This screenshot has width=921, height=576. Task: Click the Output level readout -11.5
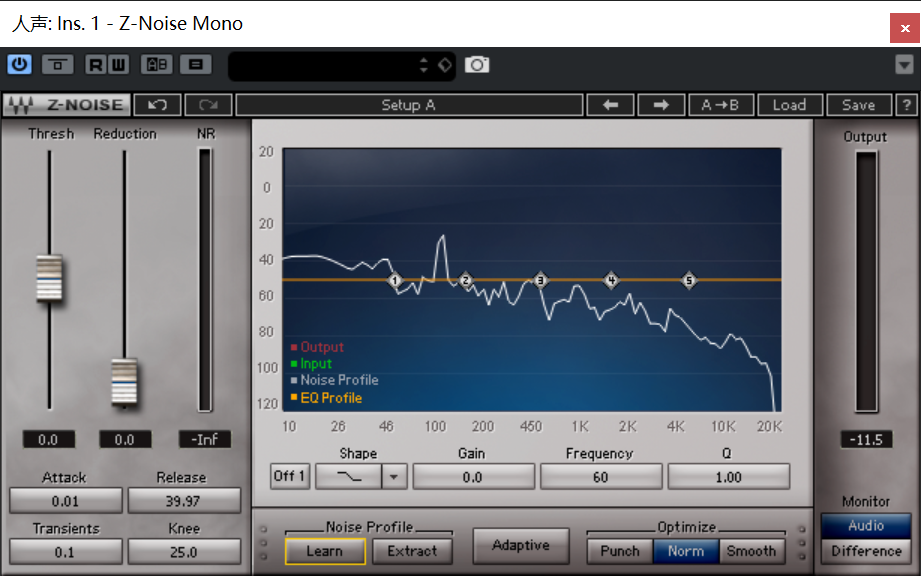click(866, 439)
